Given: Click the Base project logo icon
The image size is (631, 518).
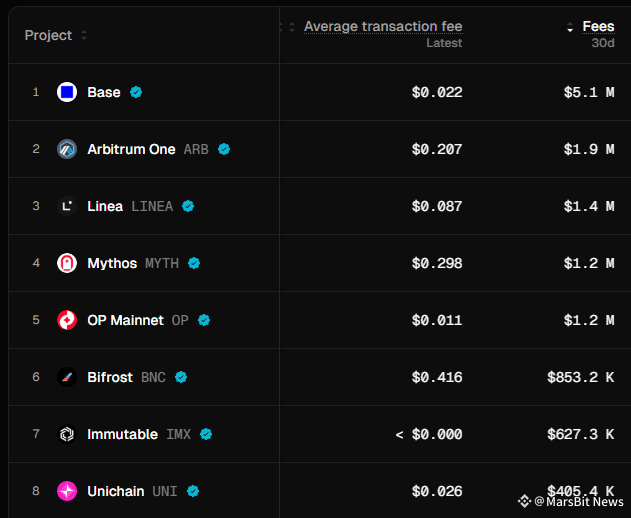Looking at the screenshot, I should (67, 92).
